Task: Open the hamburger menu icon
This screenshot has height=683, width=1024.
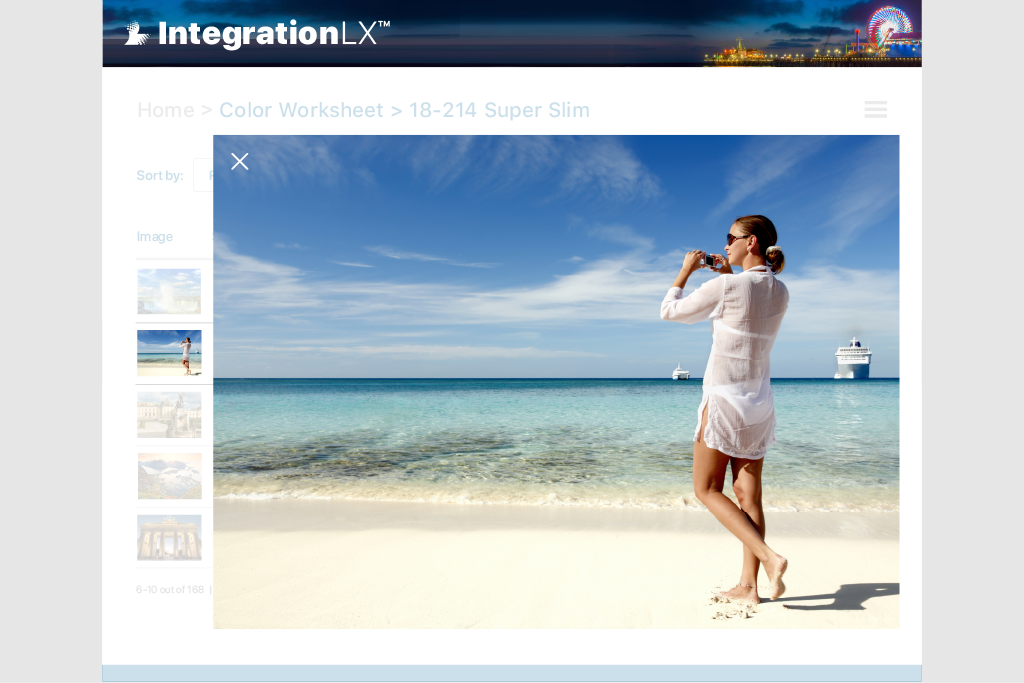Action: [x=875, y=109]
